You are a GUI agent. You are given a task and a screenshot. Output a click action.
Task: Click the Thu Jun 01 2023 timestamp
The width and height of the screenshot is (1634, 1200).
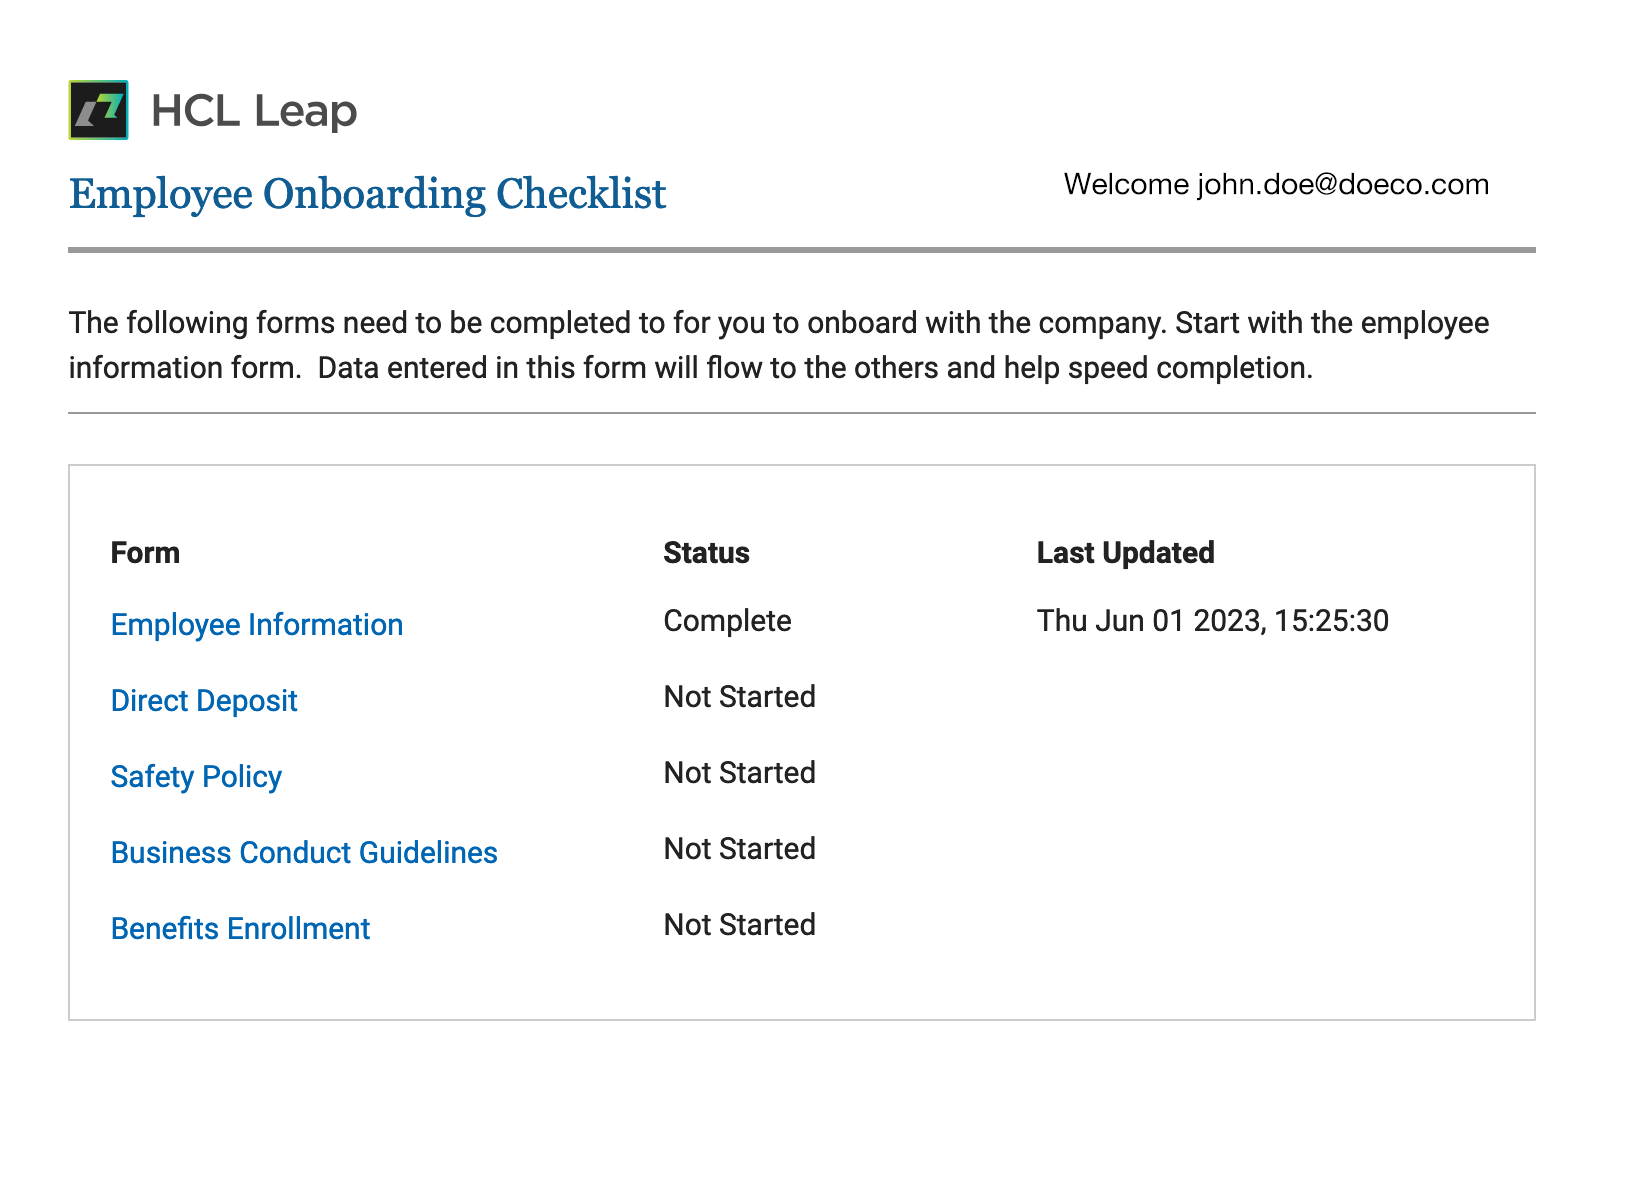[1212, 621]
